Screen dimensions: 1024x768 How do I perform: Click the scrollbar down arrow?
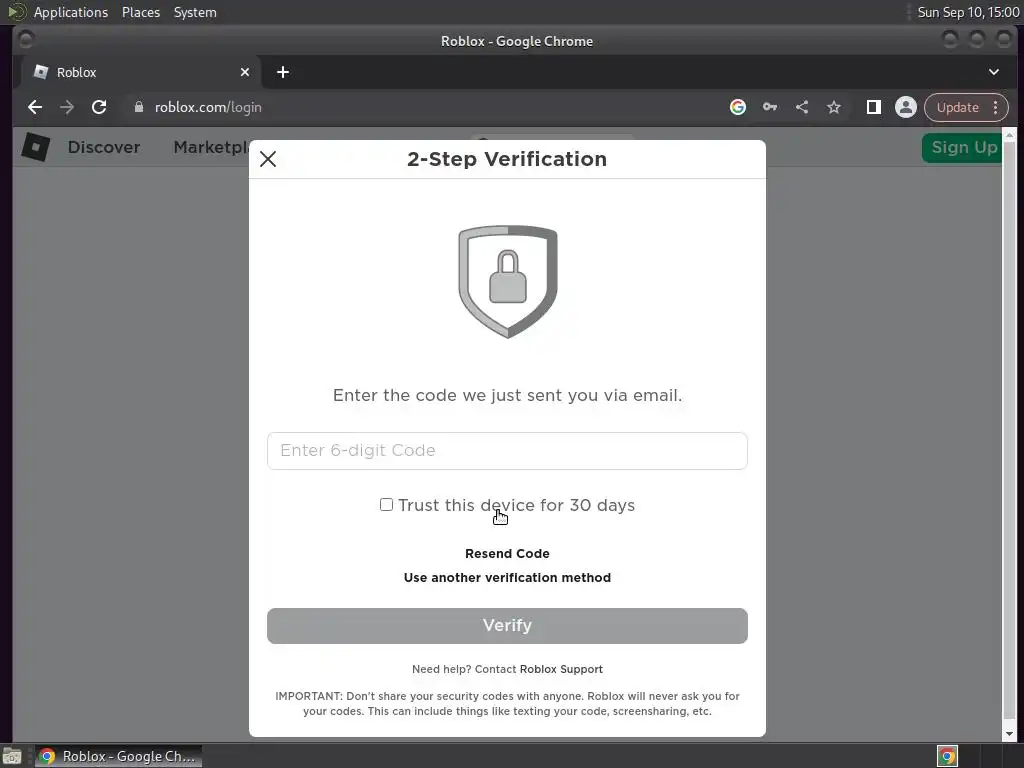[x=1009, y=734]
